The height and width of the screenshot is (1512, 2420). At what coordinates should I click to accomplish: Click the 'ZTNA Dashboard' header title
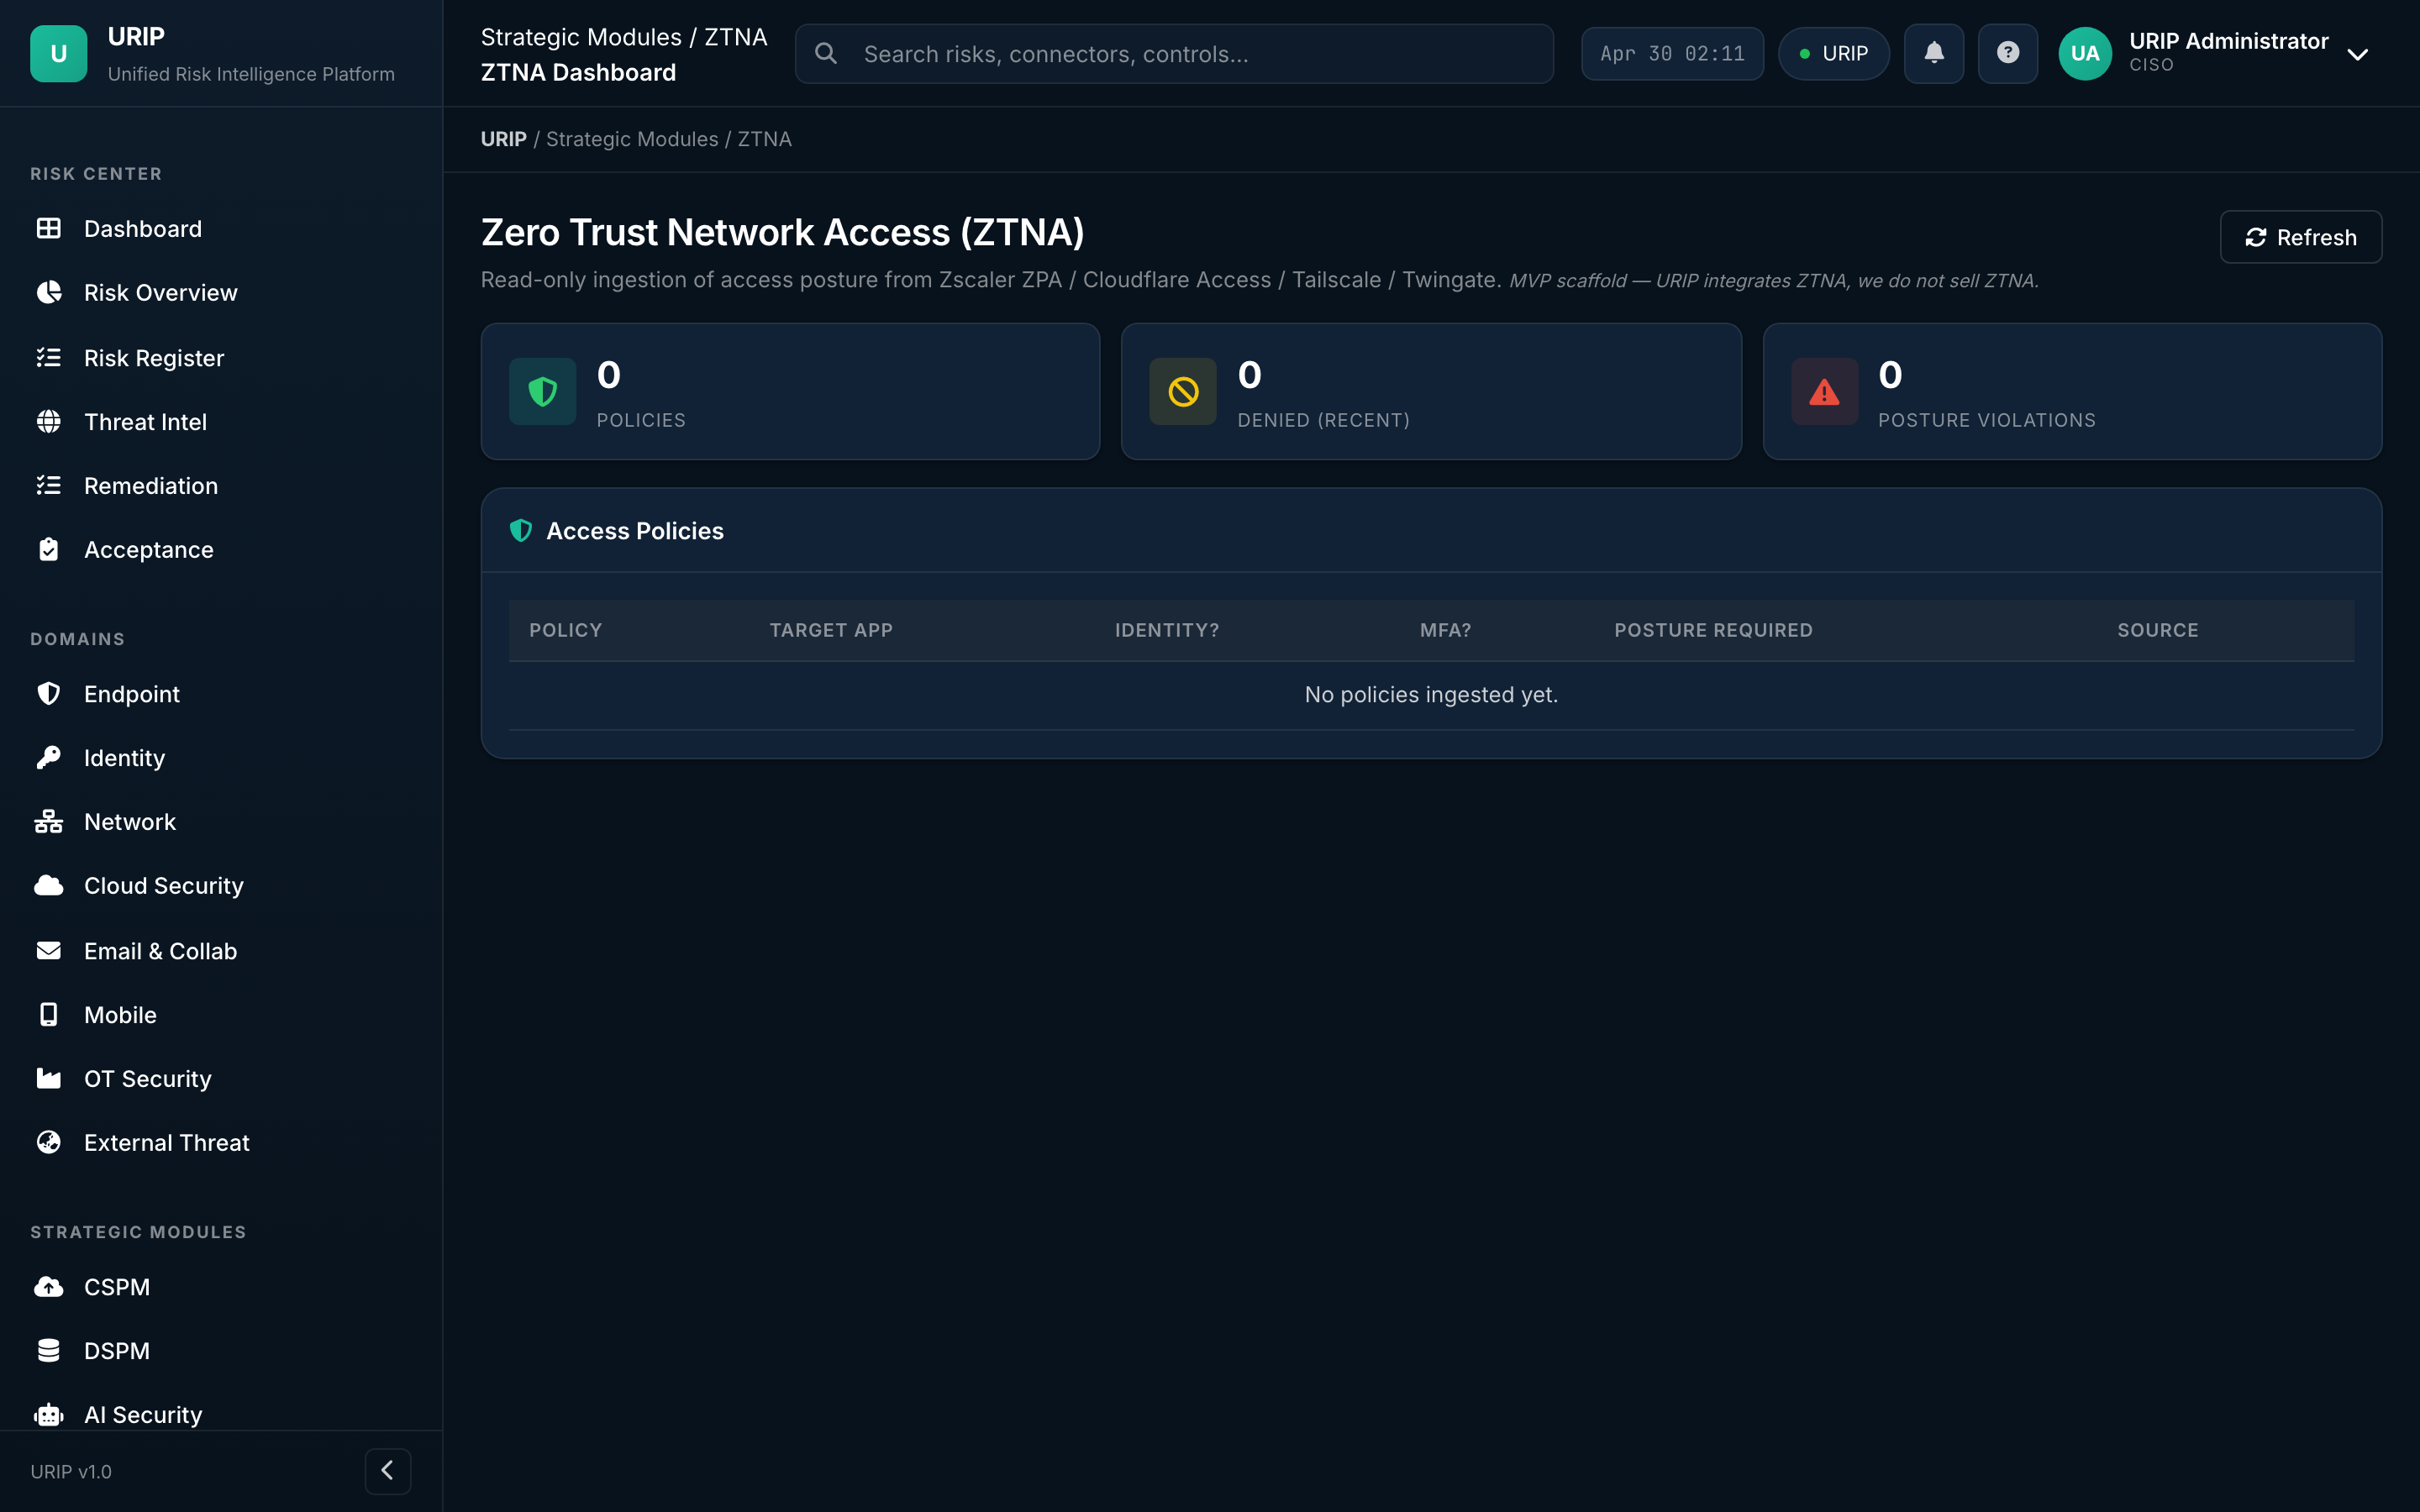(578, 73)
